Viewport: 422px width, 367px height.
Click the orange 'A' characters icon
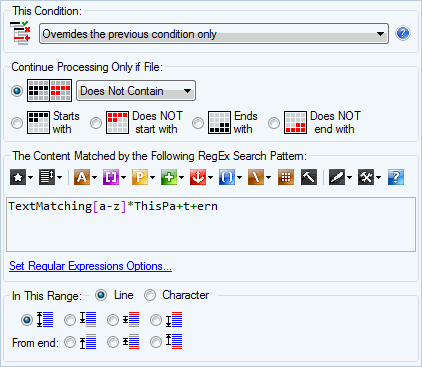(82, 177)
